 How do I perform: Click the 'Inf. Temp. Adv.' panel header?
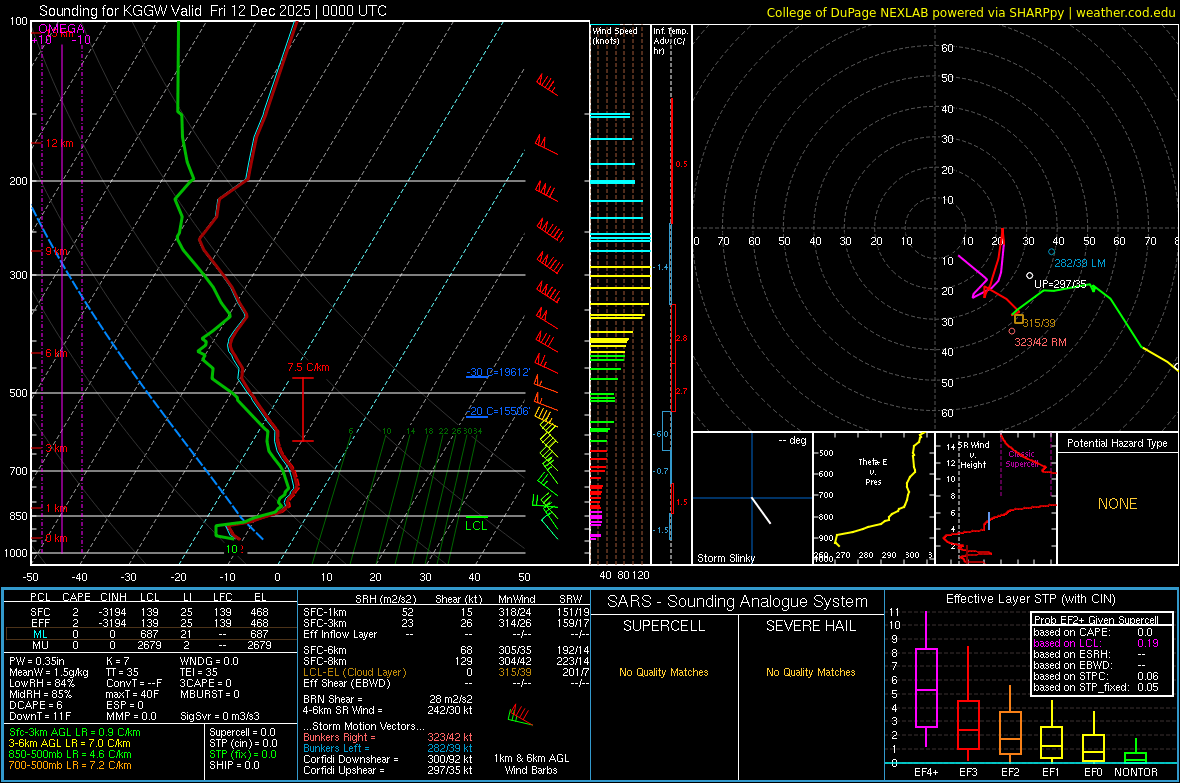point(669,41)
